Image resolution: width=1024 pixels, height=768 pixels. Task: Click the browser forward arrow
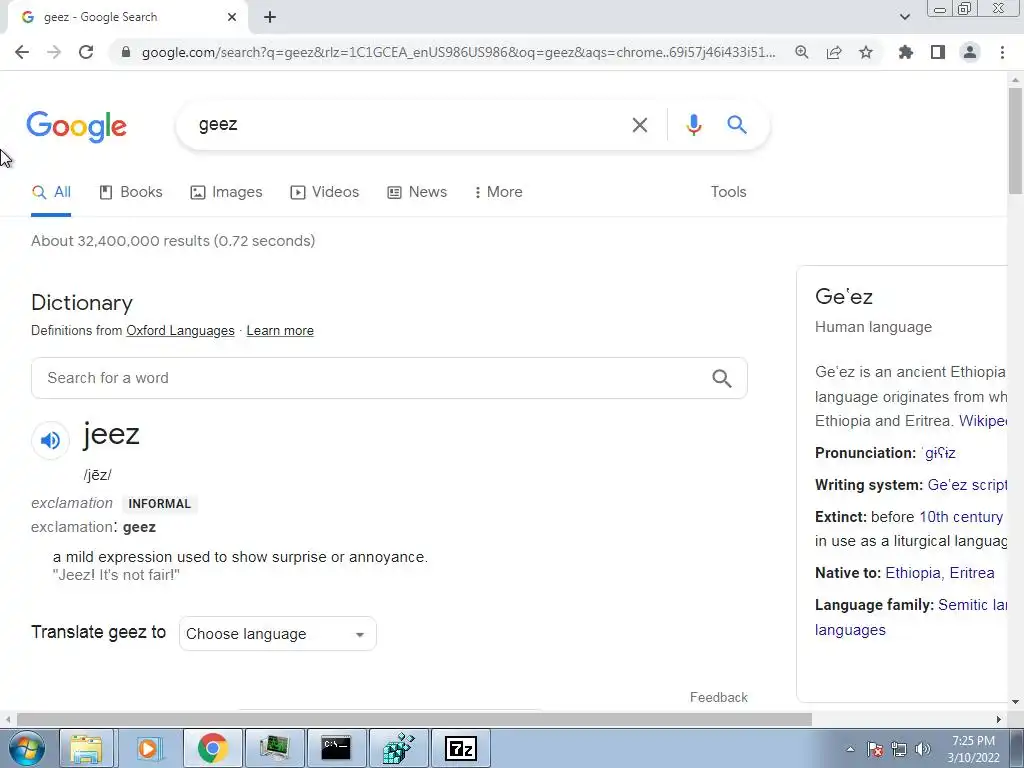(54, 52)
